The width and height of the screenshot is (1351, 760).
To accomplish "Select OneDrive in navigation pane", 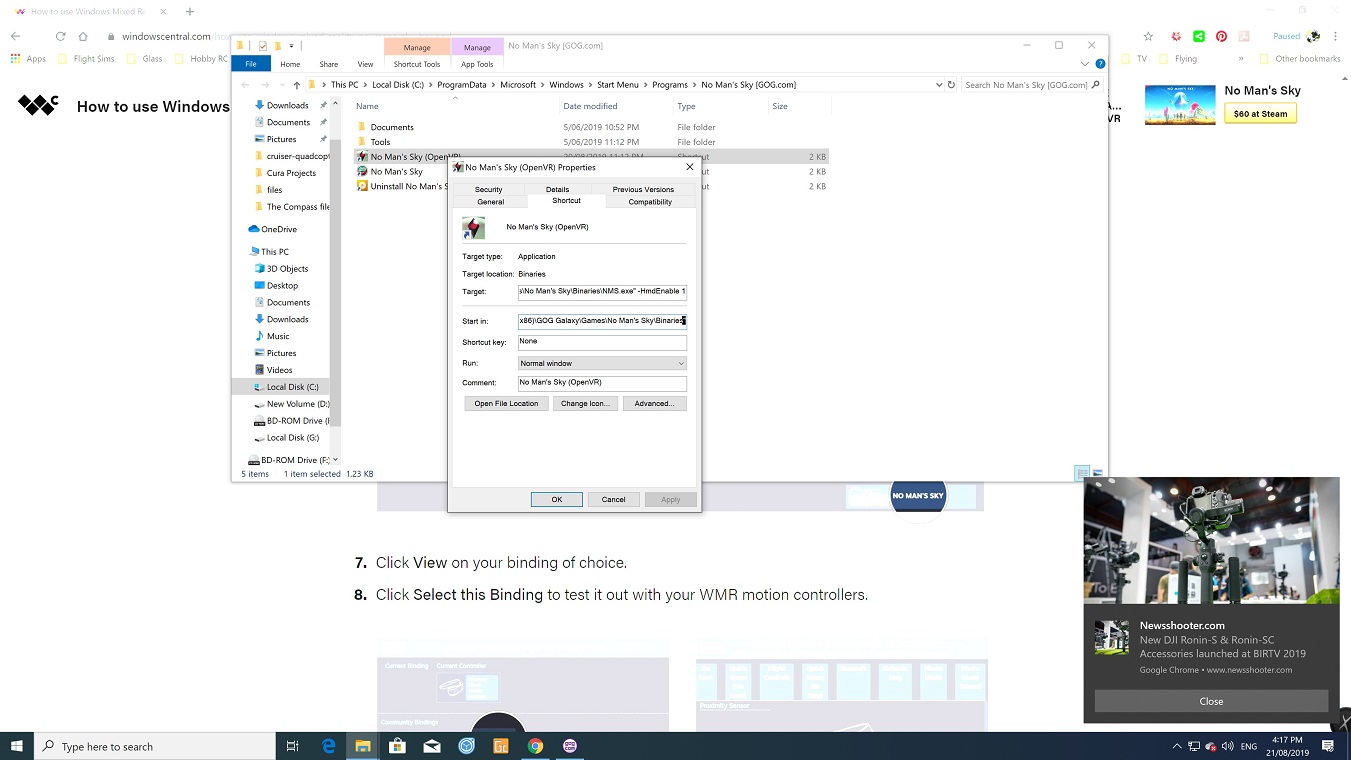I will [279, 229].
